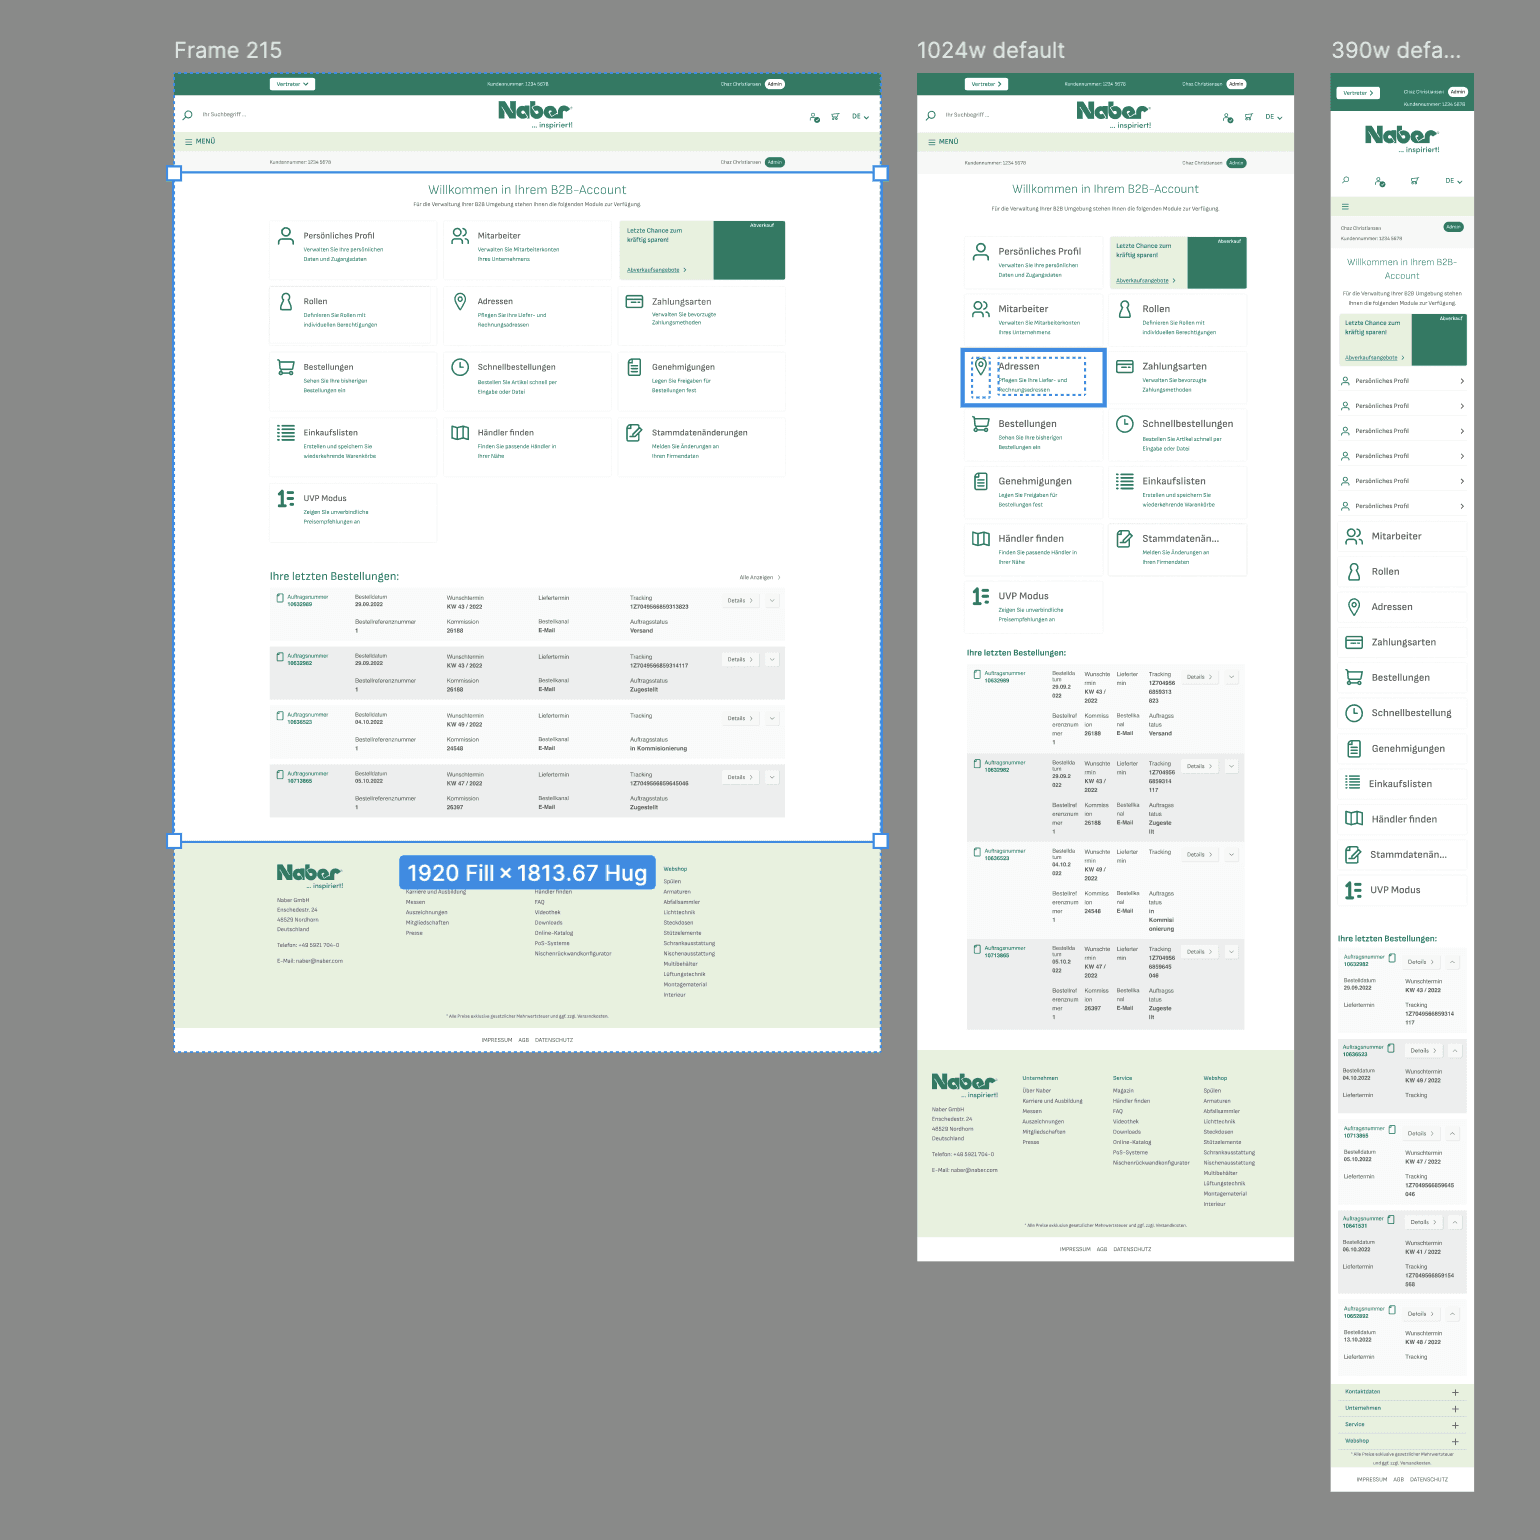The width and height of the screenshot is (1540, 1540).
Task: Click the Händler finden icon in the 390w frame
Action: [1354, 818]
